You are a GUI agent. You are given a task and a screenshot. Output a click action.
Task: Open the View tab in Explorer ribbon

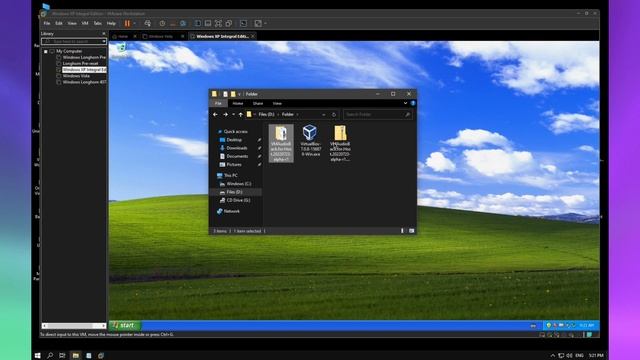277,103
